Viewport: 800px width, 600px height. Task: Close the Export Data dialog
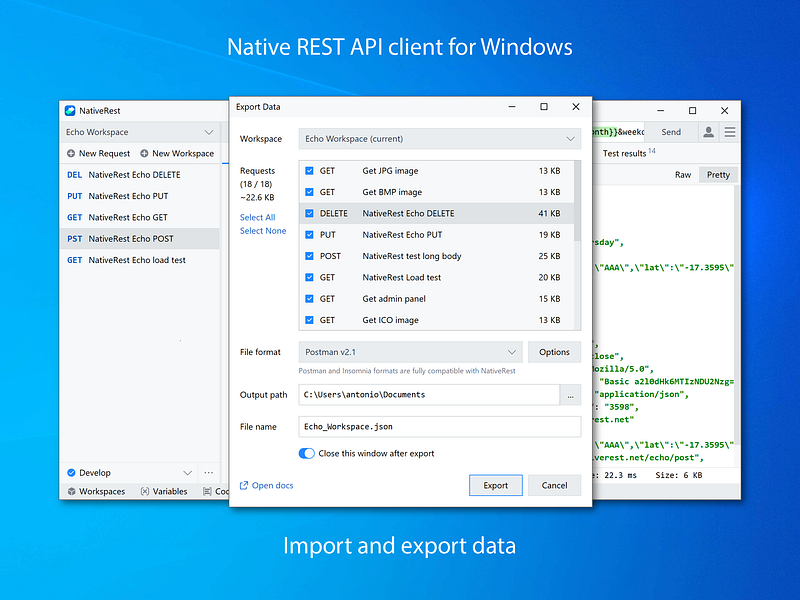(x=576, y=107)
